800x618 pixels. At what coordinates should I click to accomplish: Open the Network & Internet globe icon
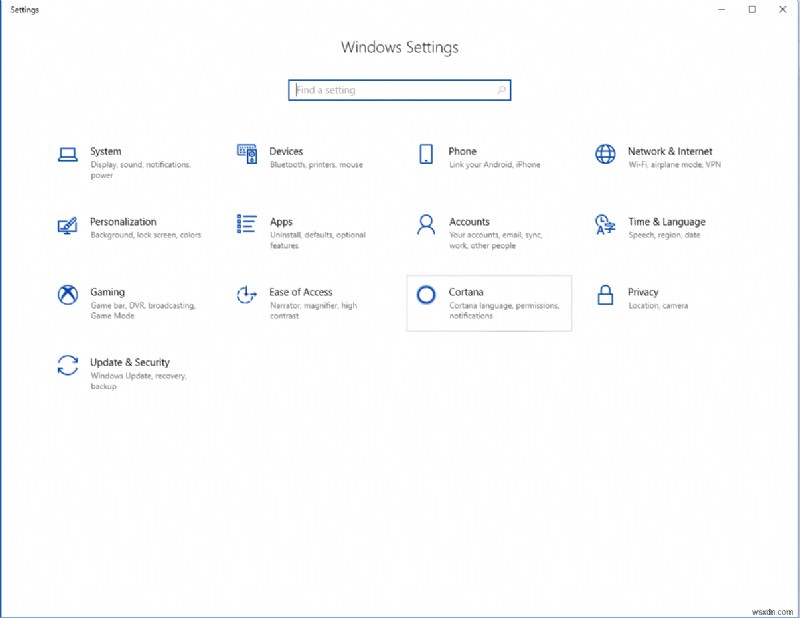pos(605,154)
